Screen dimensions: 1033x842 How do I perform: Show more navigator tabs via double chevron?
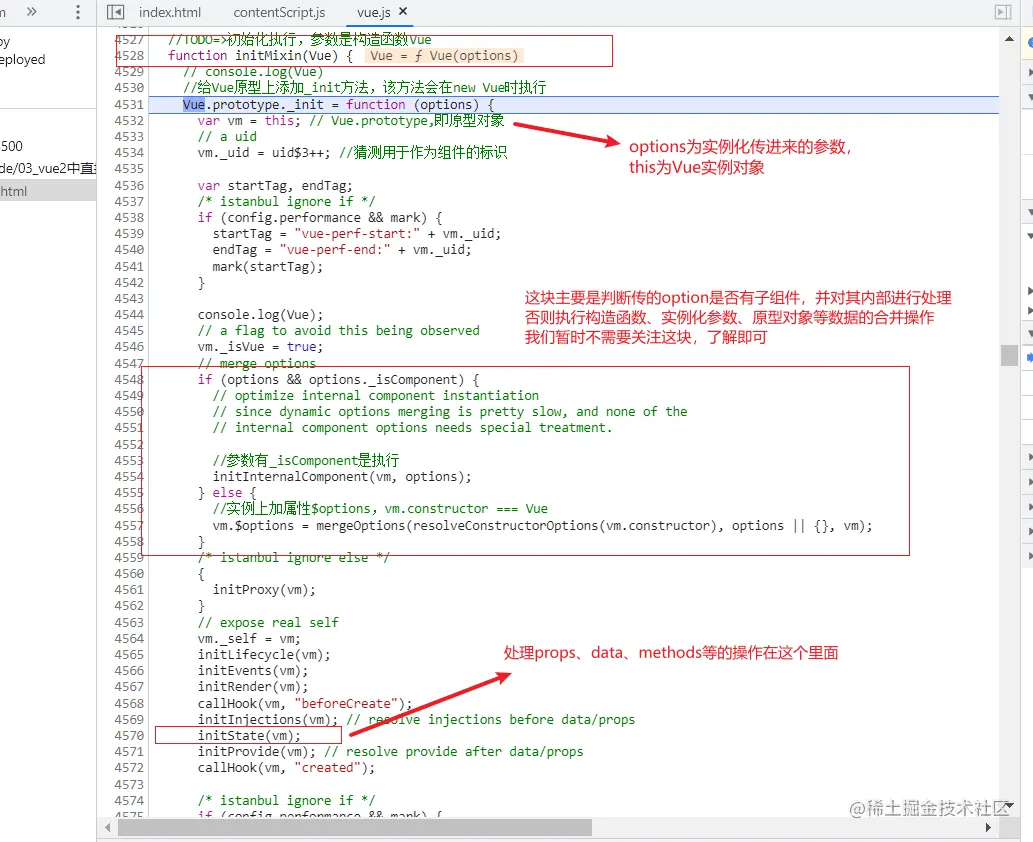31,11
